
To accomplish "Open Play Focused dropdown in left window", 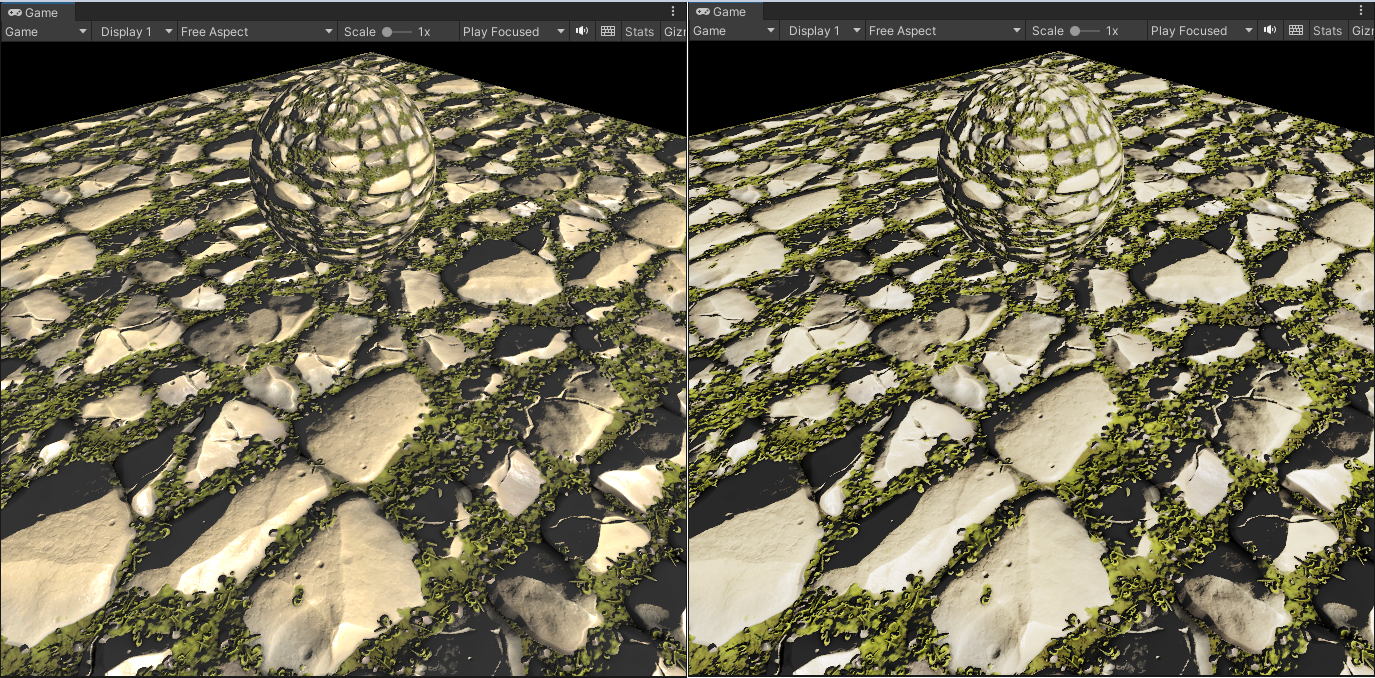I will tap(513, 31).
